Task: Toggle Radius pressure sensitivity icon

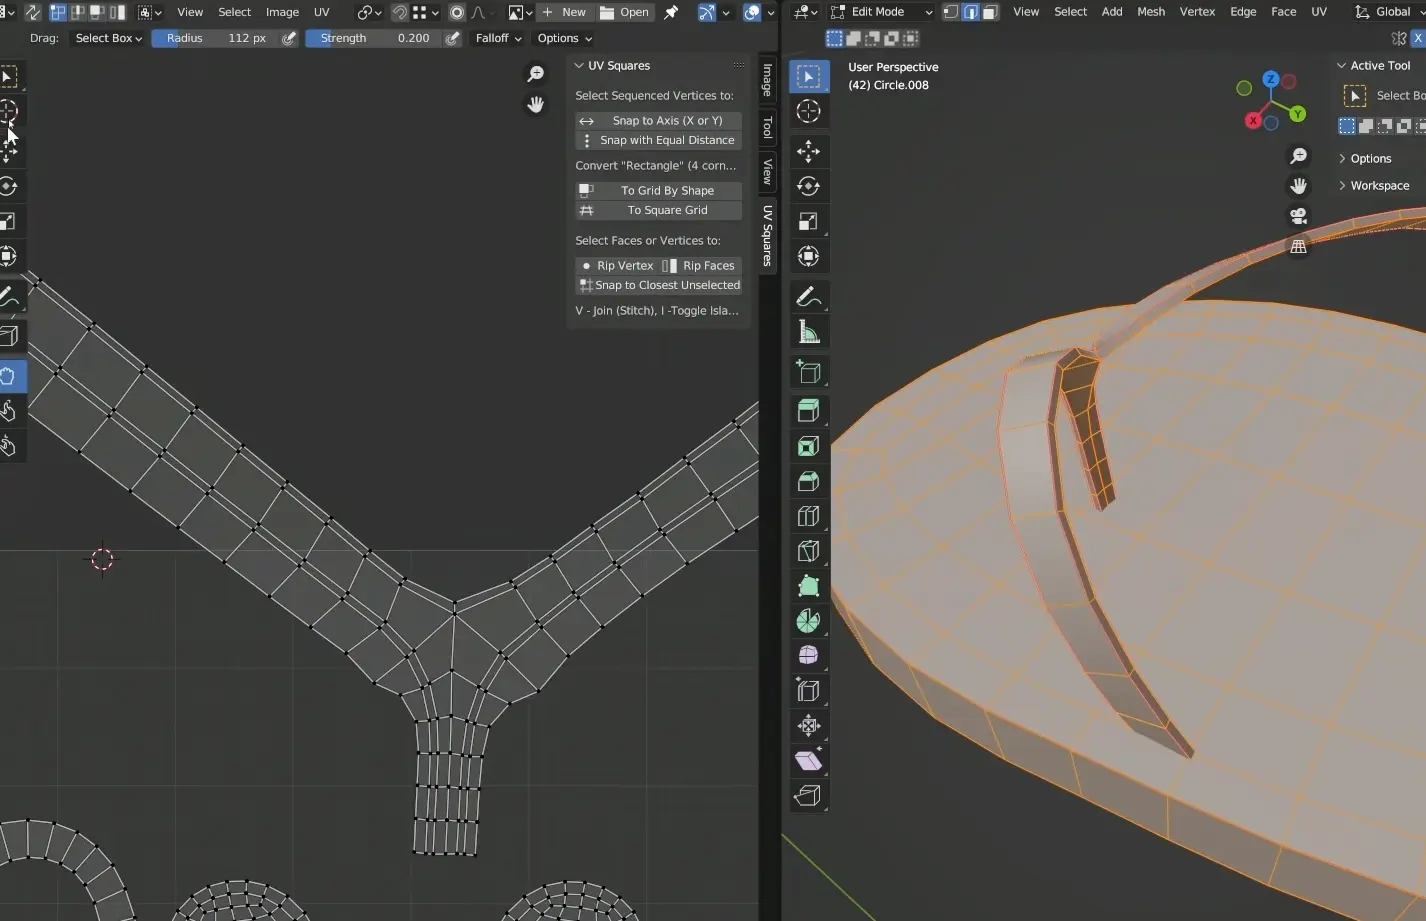Action: coord(289,38)
